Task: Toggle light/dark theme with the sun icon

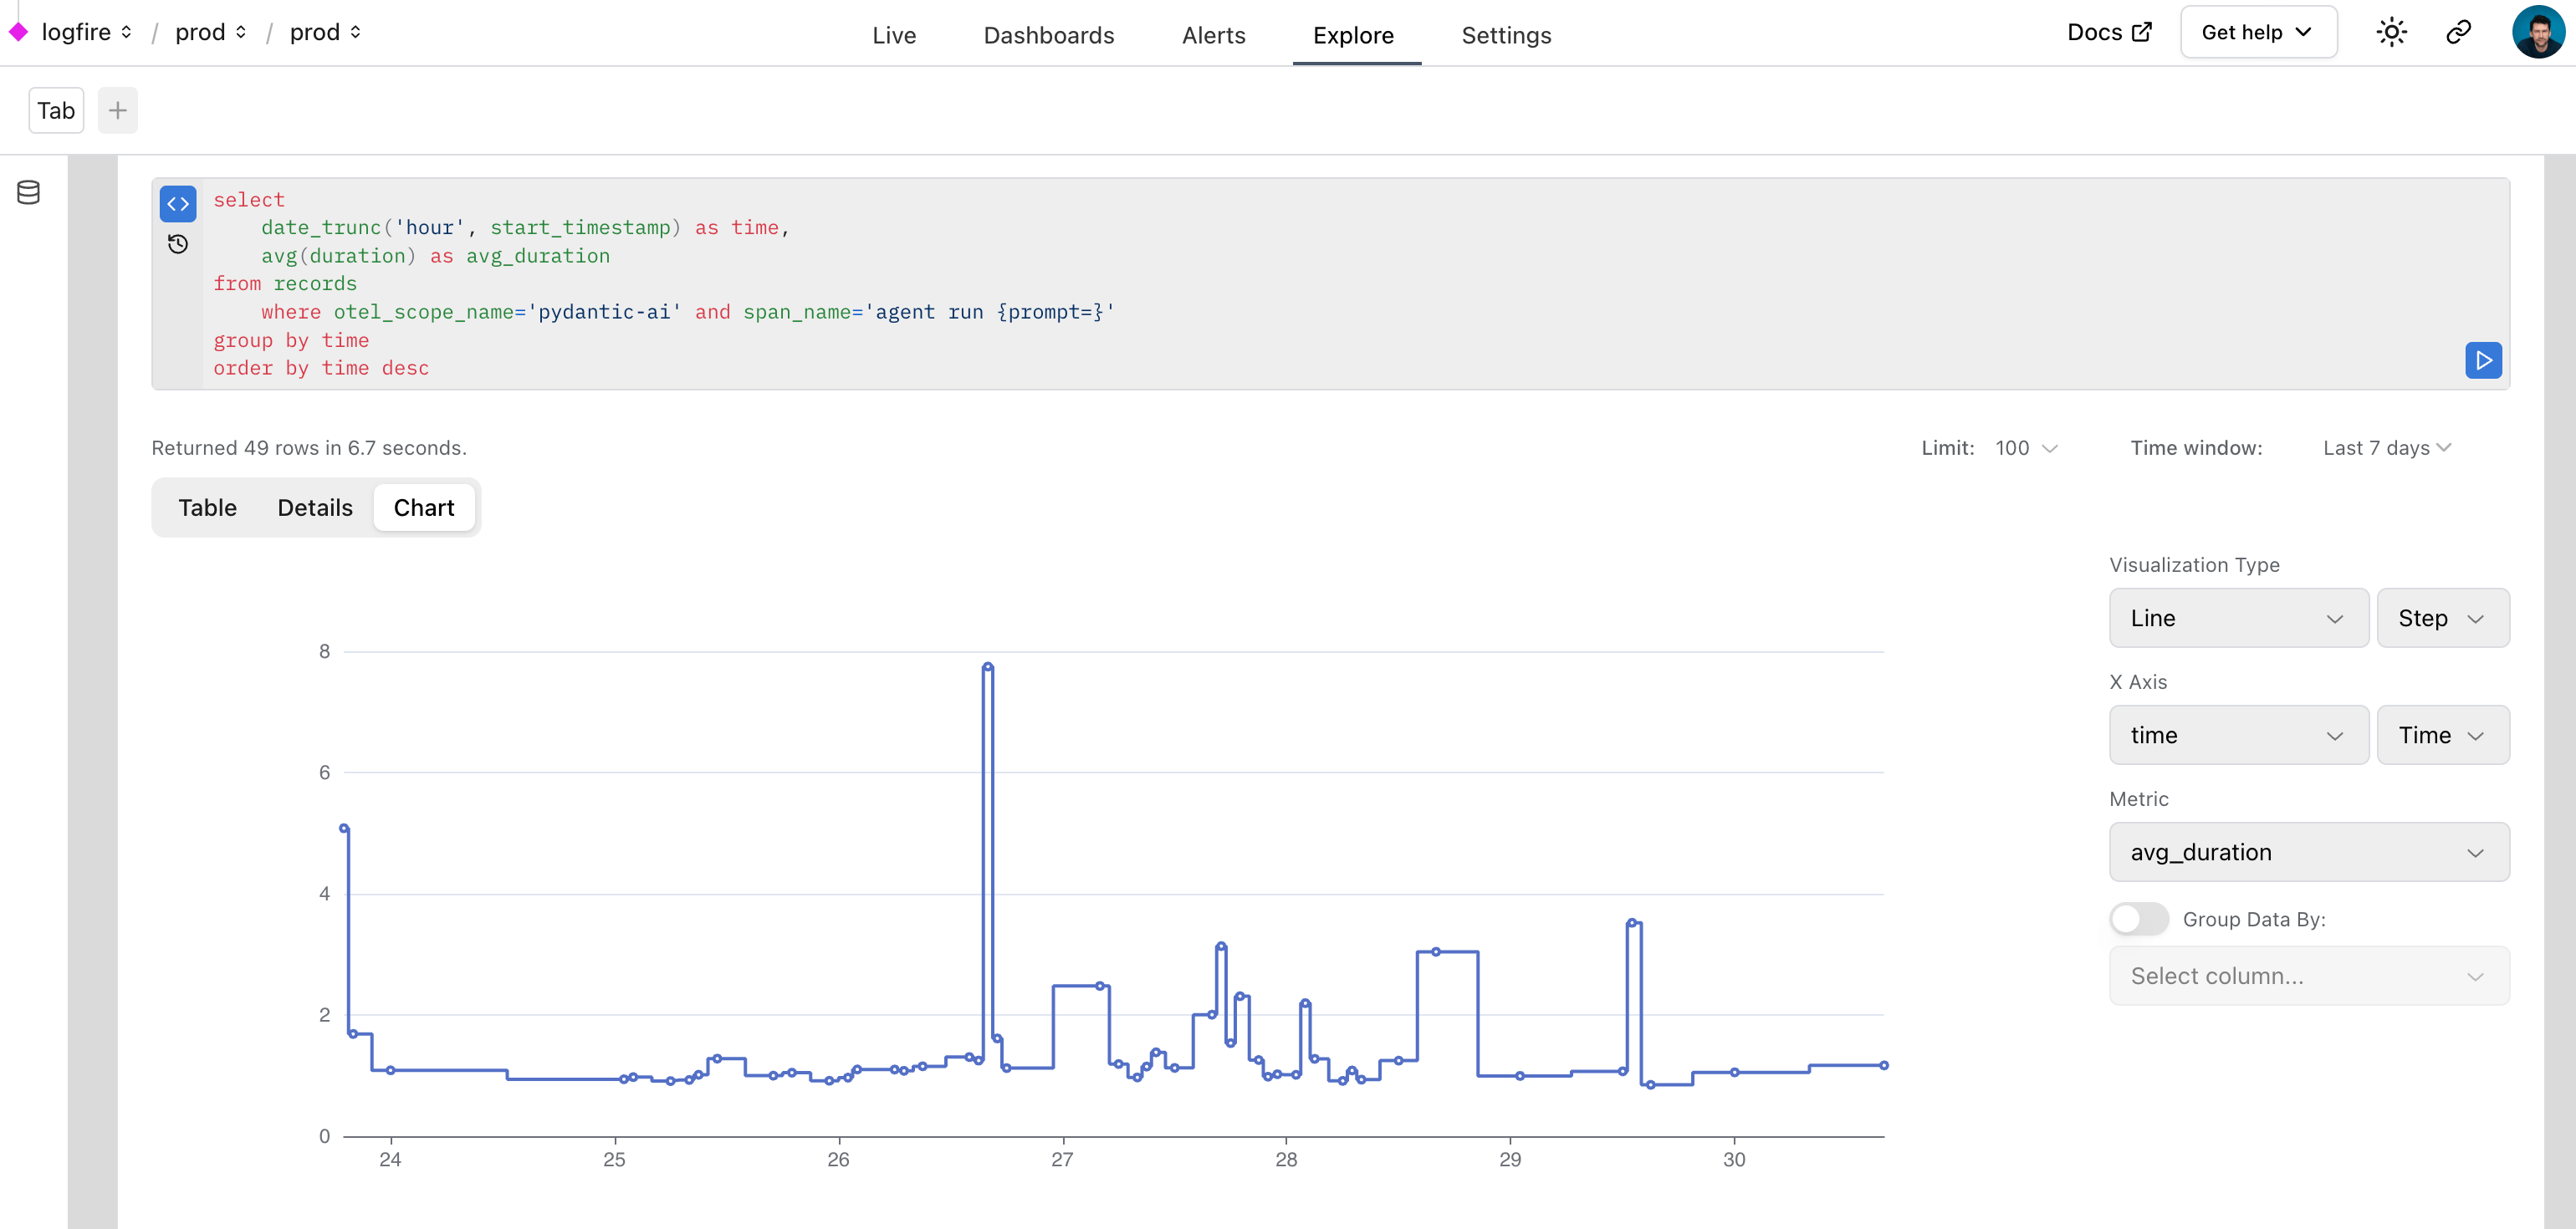Action: point(2392,32)
